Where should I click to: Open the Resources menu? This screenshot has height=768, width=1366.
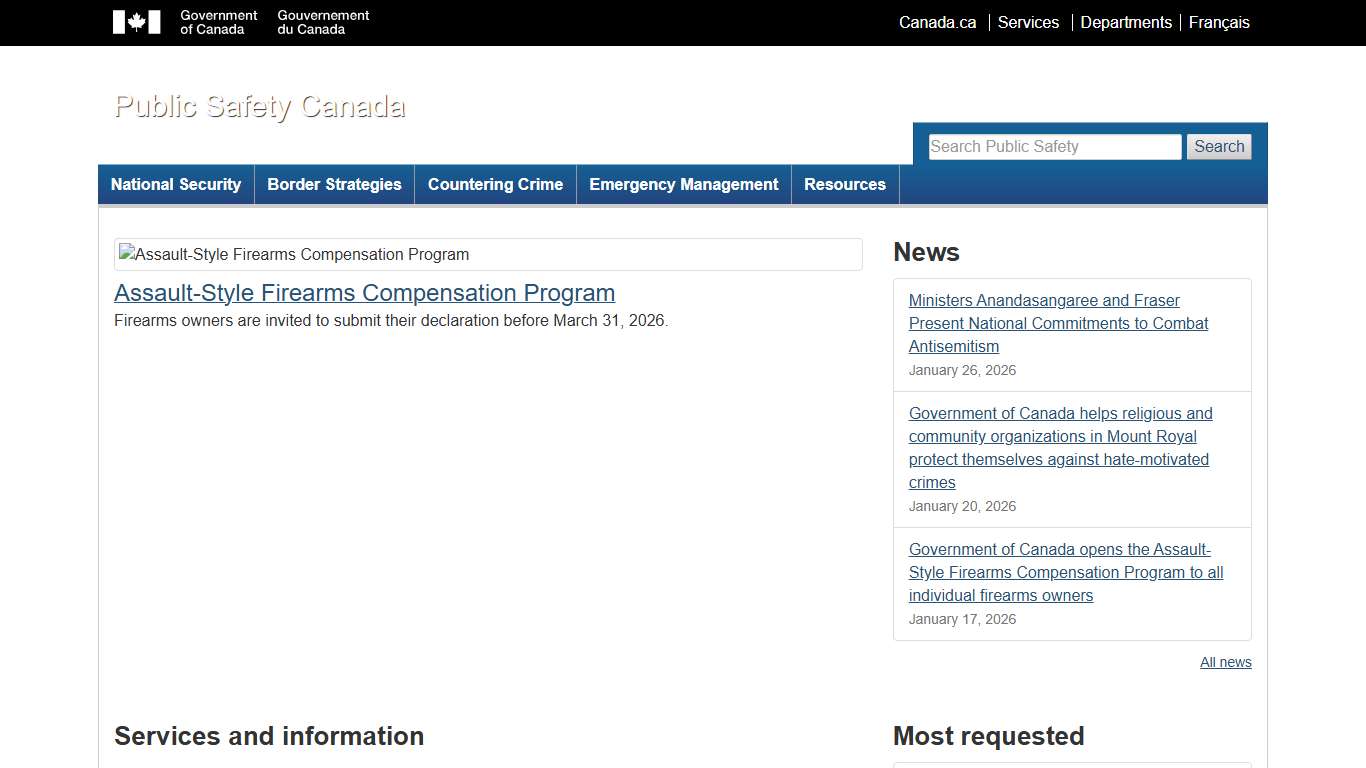(845, 185)
